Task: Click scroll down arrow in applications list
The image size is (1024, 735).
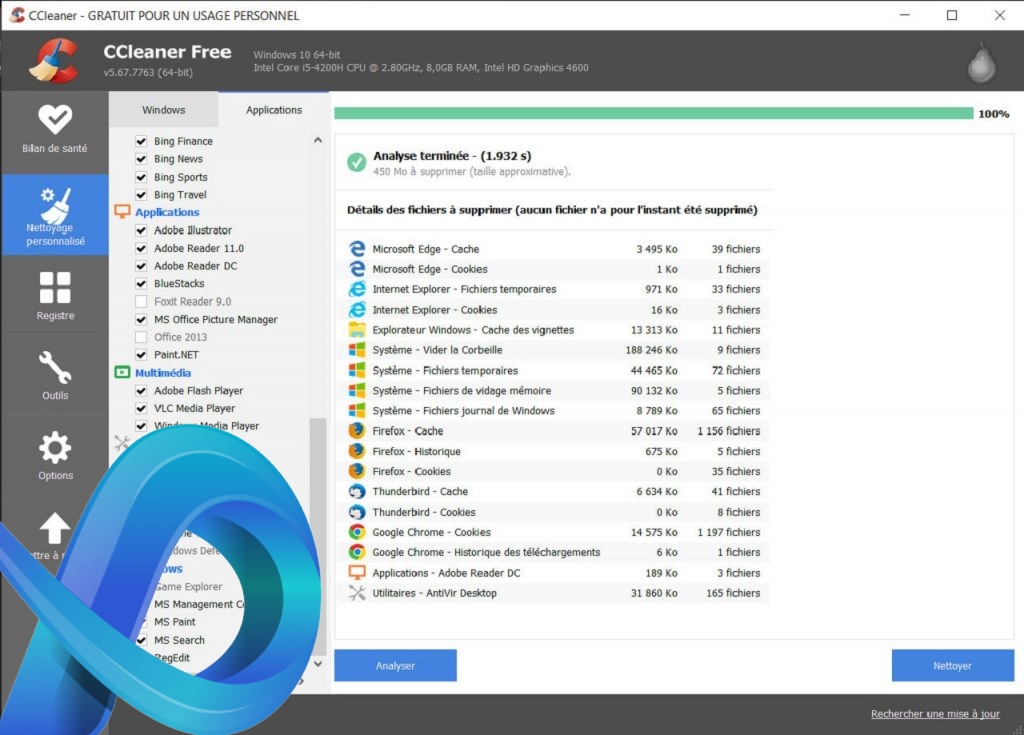Action: [x=318, y=664]
